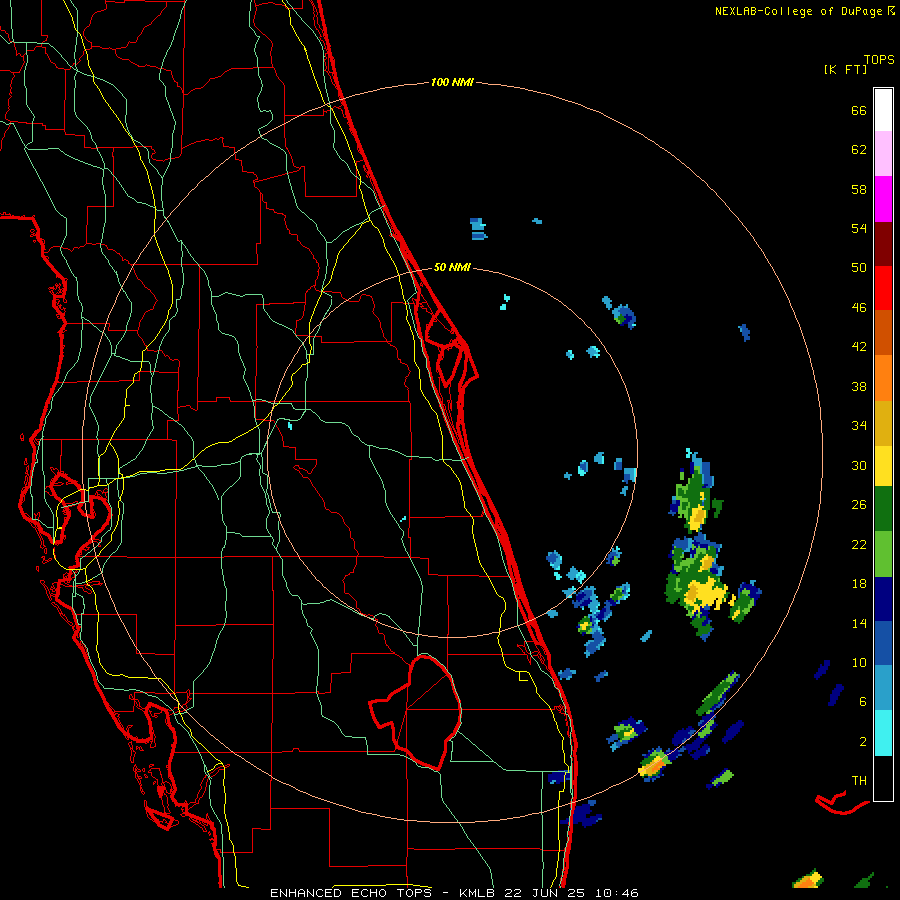
Task: Click the bright red legend swatch
Action: pos(883,288)
